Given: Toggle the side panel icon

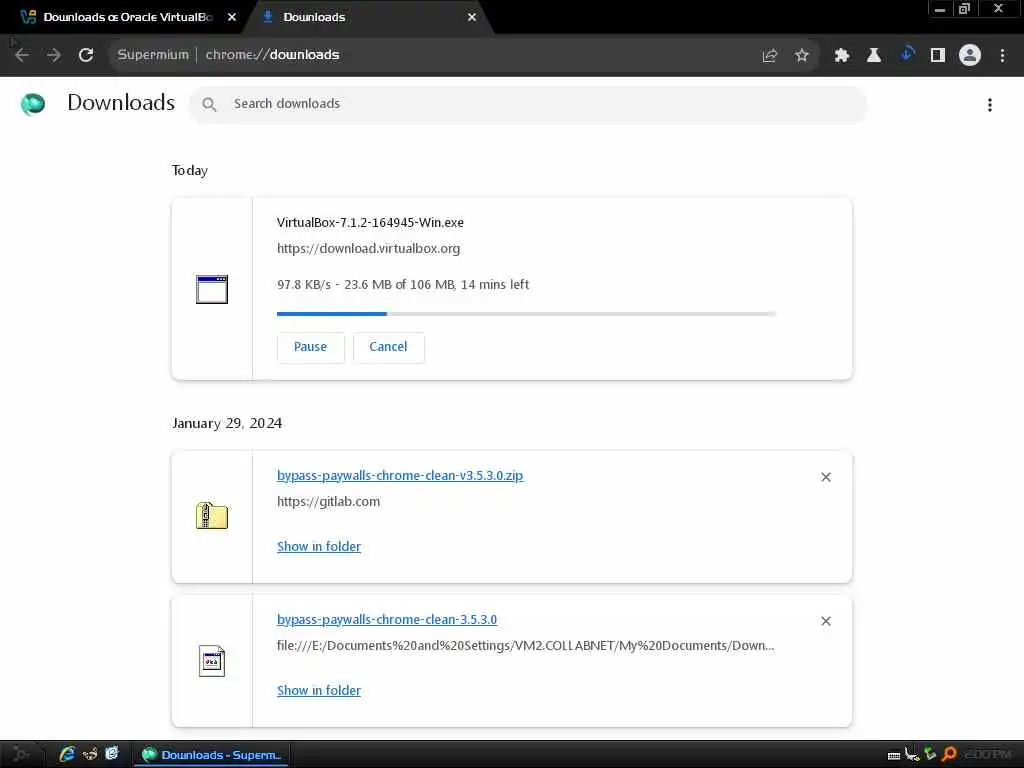Looking at the screenshot, I should 938,56.
